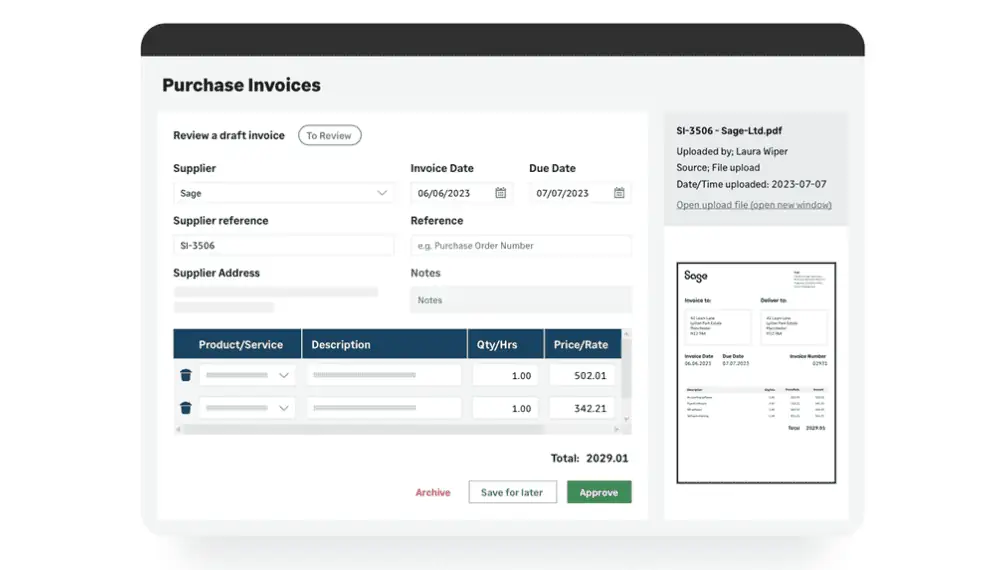Screen dimensions: 1000x570
Task: Open the Due Date calendar picker
Action: pyautogui.click(x=619, y=193)
